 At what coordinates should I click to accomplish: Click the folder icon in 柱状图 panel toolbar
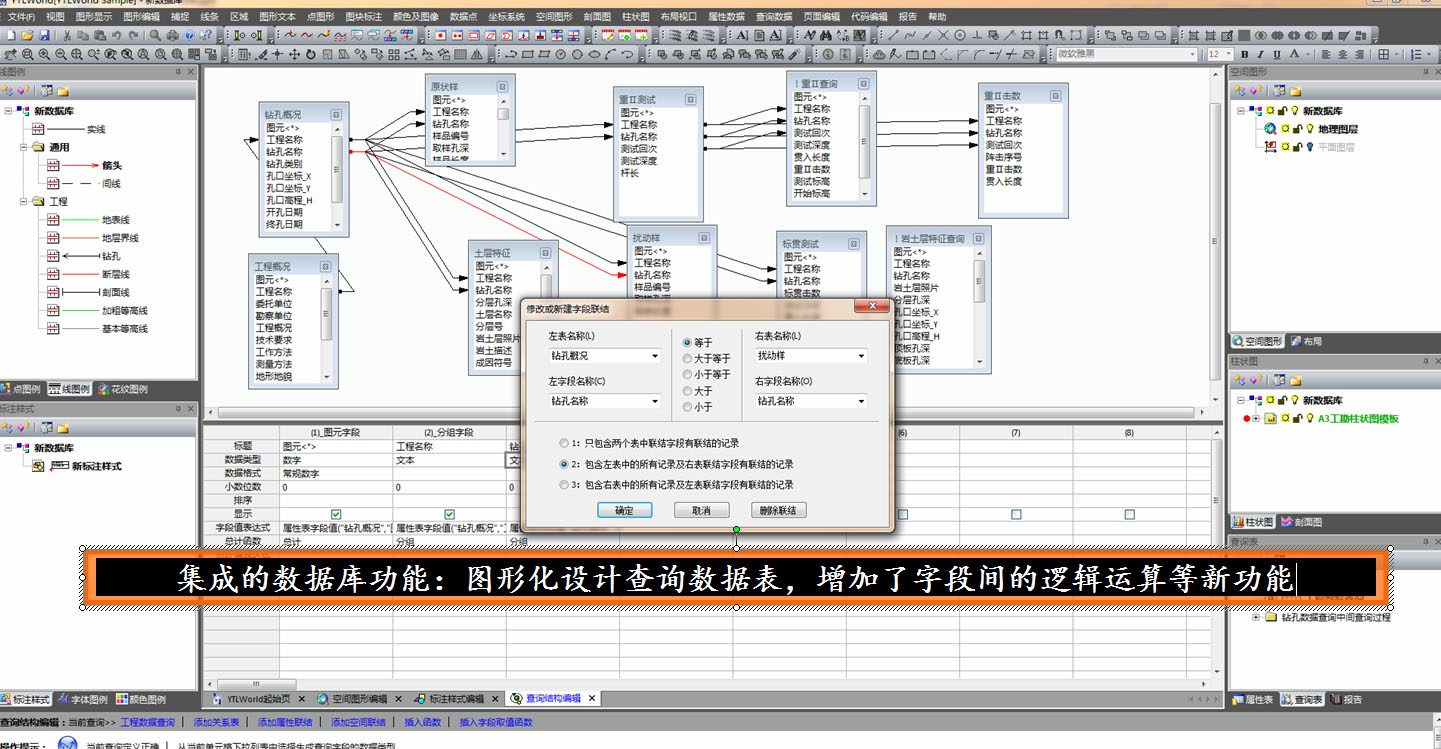point(1294,380)
